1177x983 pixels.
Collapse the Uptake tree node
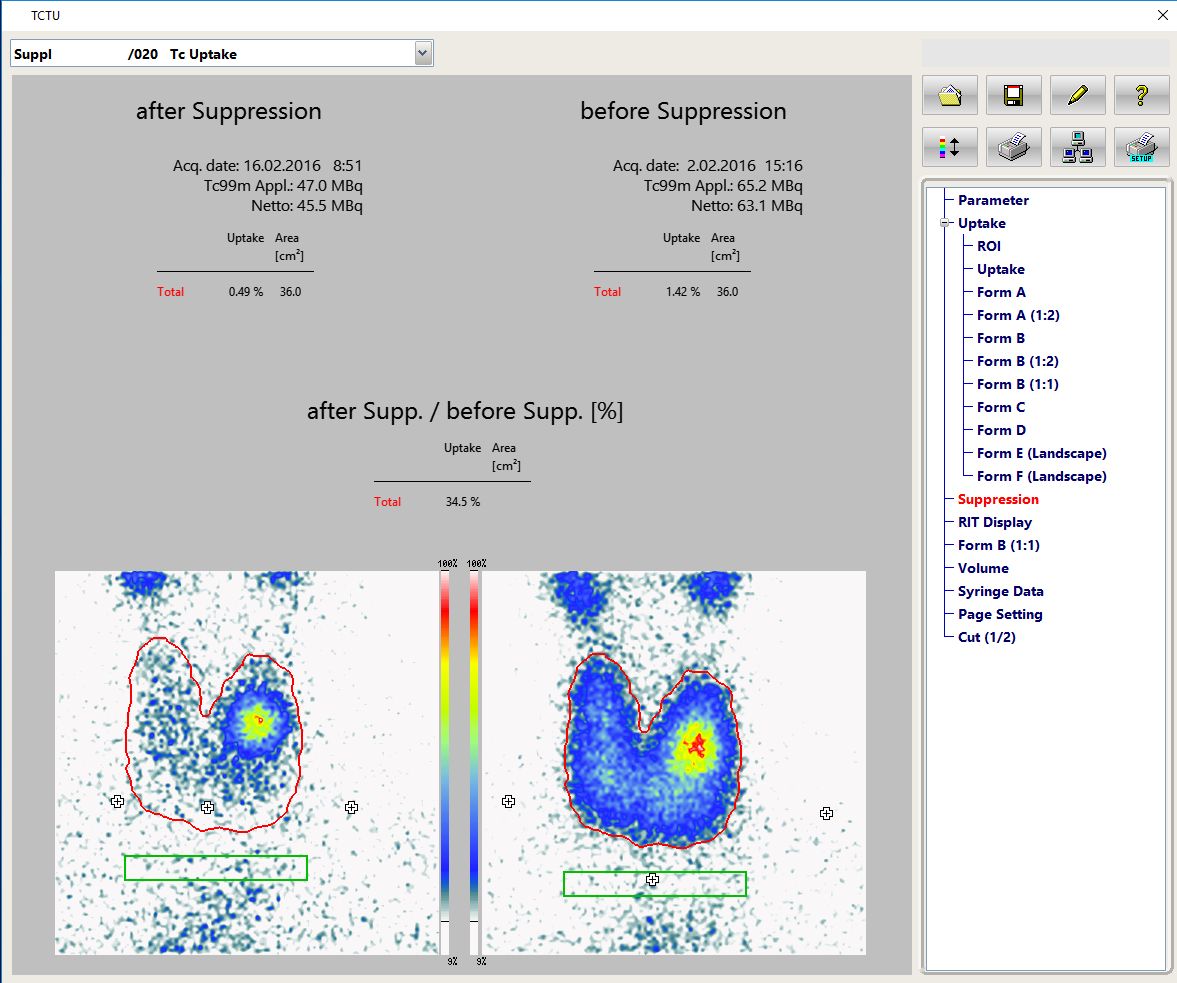945,223
